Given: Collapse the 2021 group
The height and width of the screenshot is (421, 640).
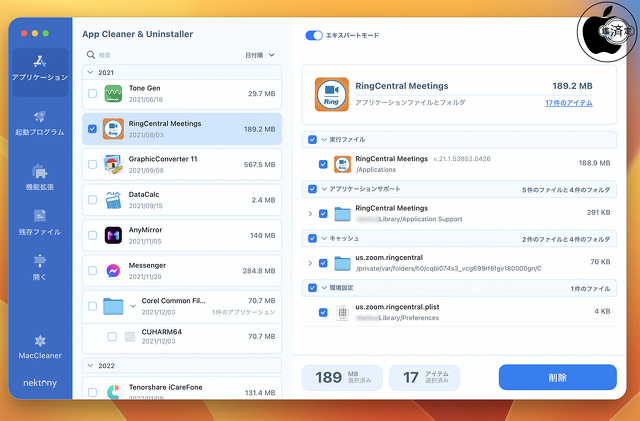Looking at the screenshot, I should pos(90,72).
